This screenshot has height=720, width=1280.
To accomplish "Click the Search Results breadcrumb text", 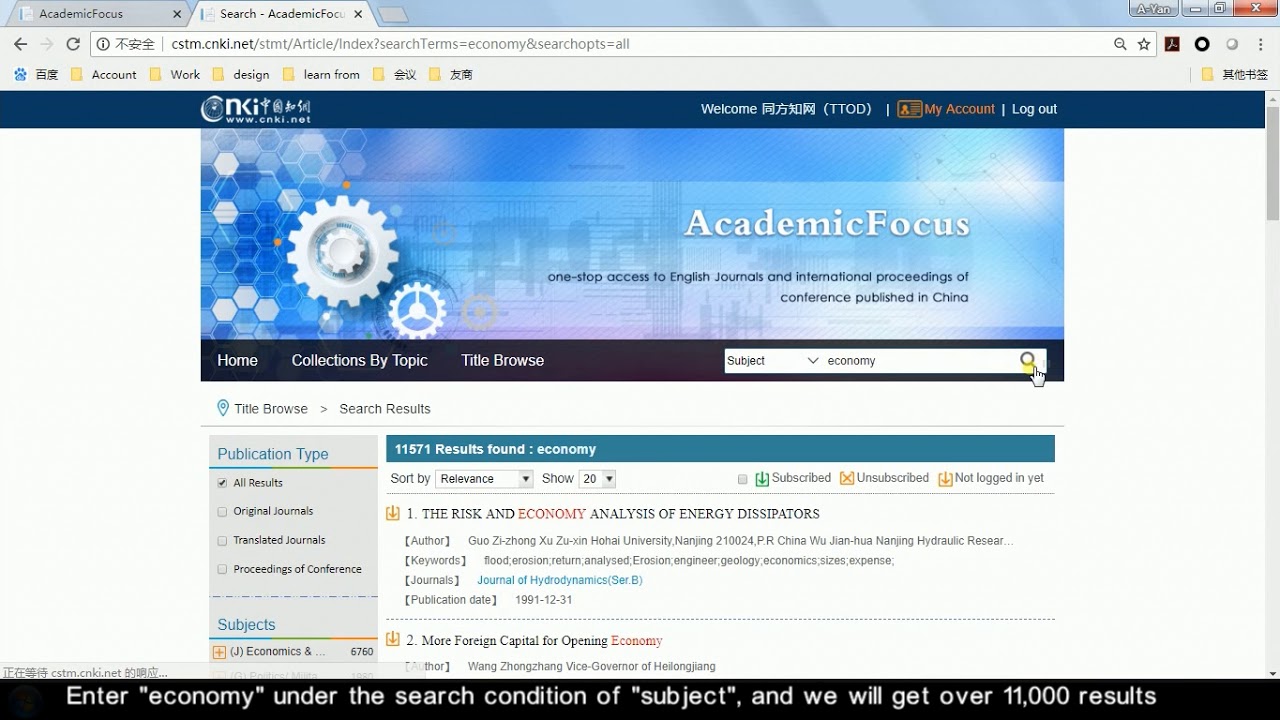I will click(x=385, y=408).
